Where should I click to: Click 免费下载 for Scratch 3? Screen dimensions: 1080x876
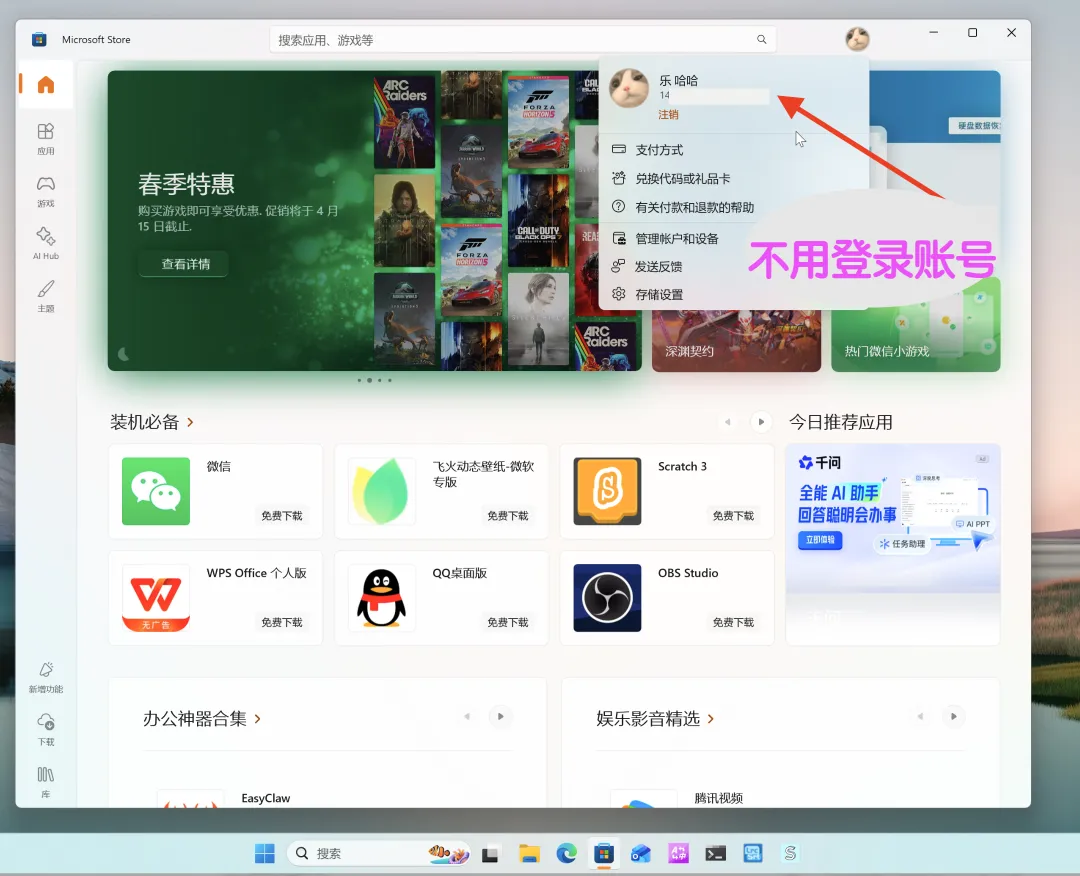point(733,515)
